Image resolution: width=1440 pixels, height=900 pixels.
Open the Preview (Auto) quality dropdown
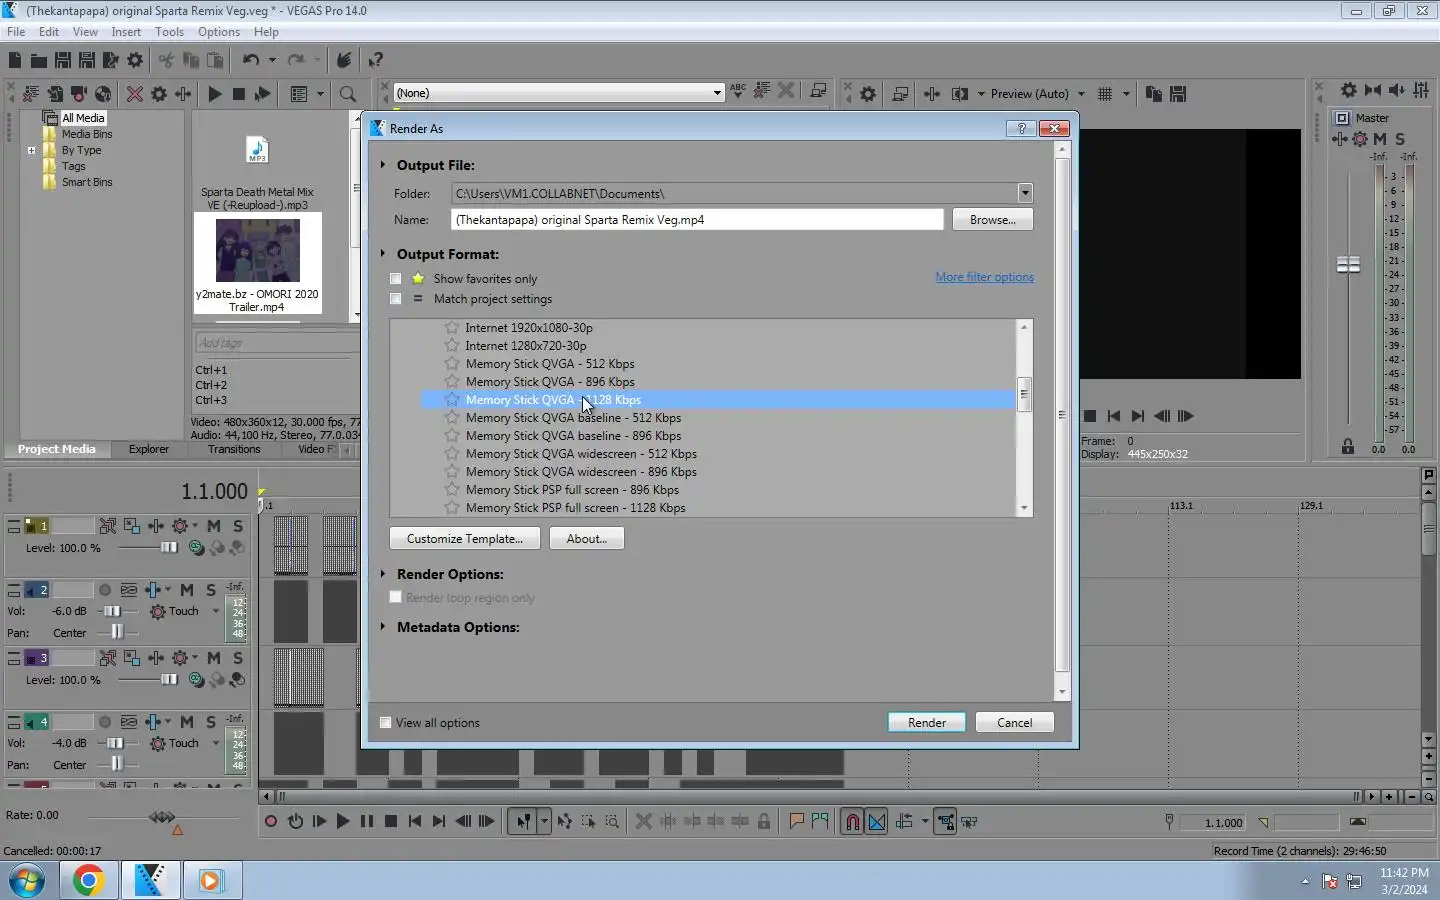coord(1081,94)
